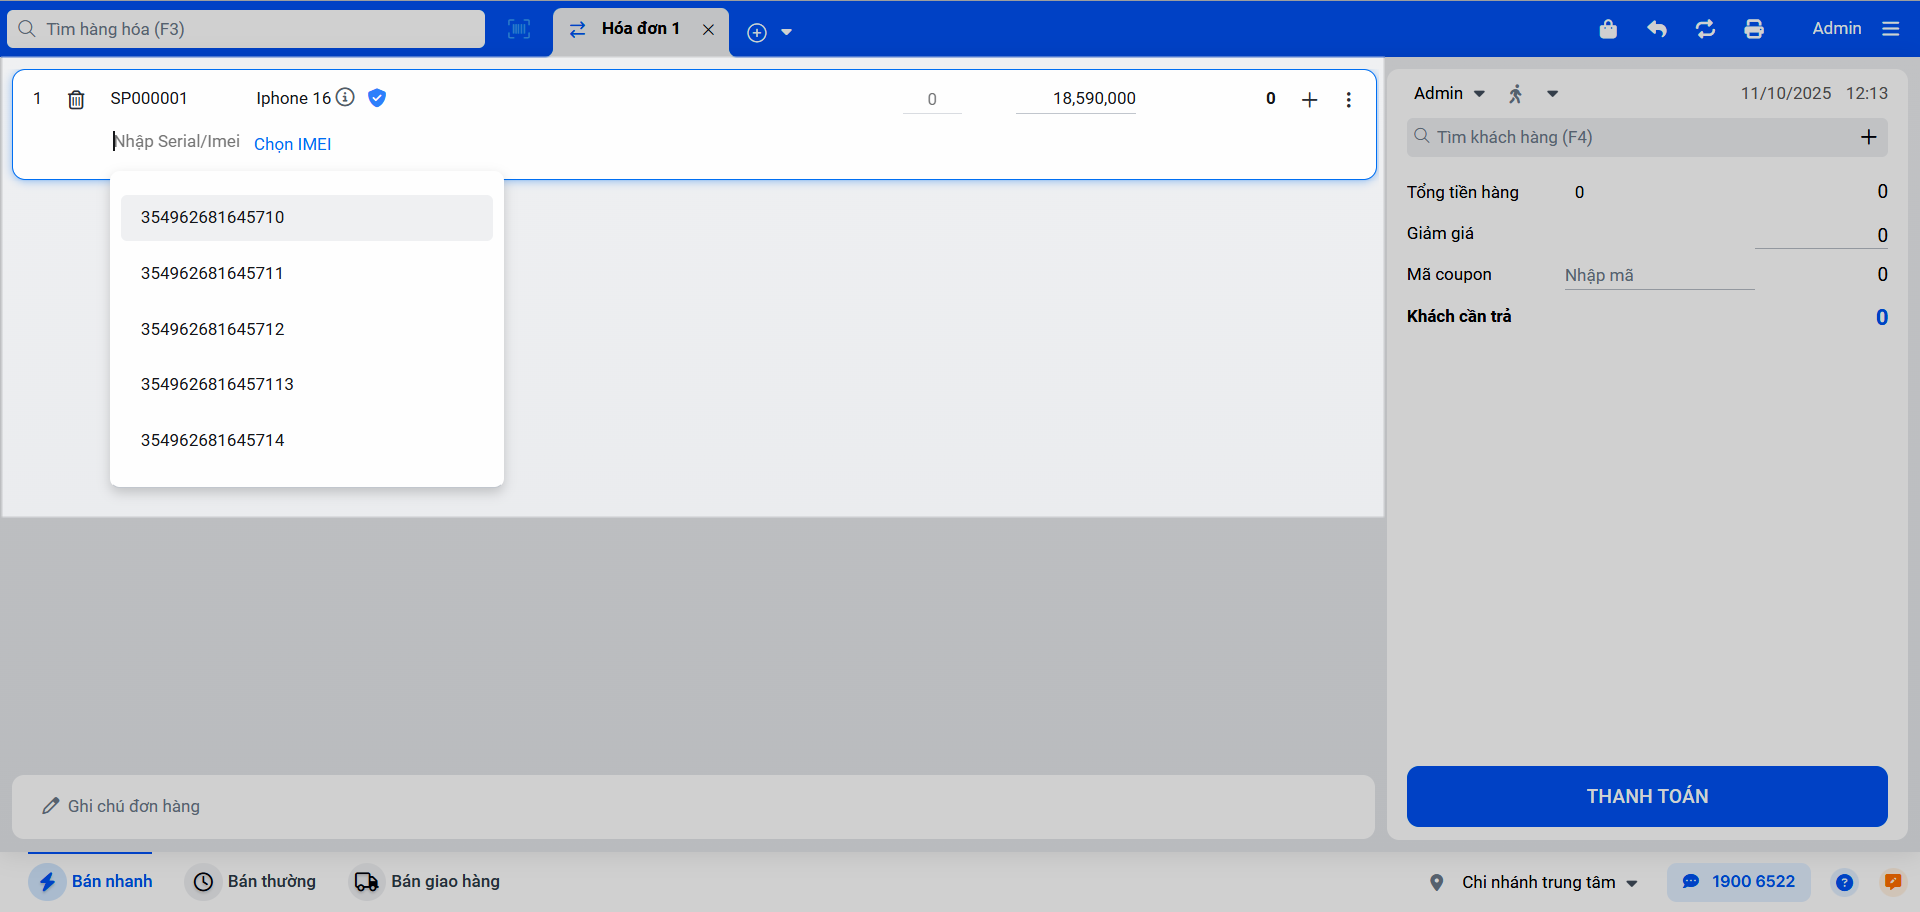Focus the Tìm hàng hóa (F3) search box
Viewport: 1920px width, 912px height.
tap(246, 29)
